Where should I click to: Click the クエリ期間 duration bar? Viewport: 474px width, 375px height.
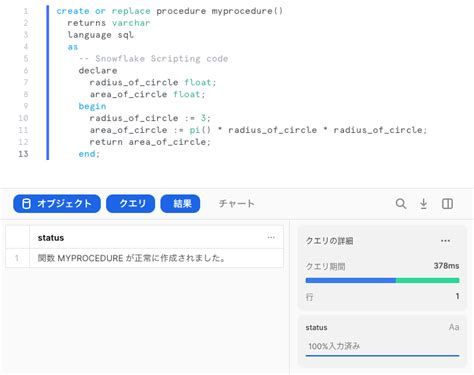point(382,281)
